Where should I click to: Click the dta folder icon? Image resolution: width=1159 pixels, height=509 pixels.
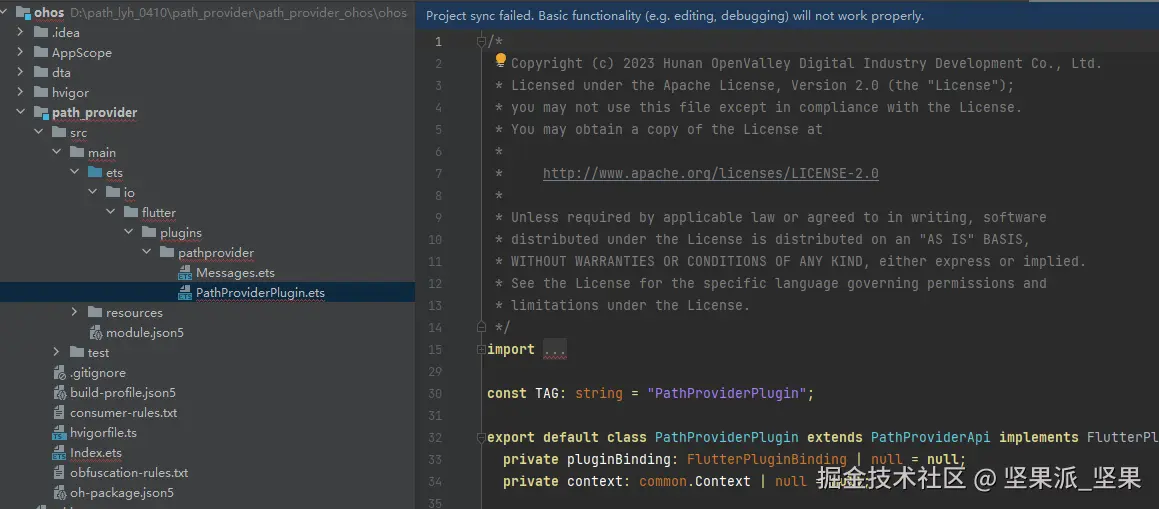41,72
